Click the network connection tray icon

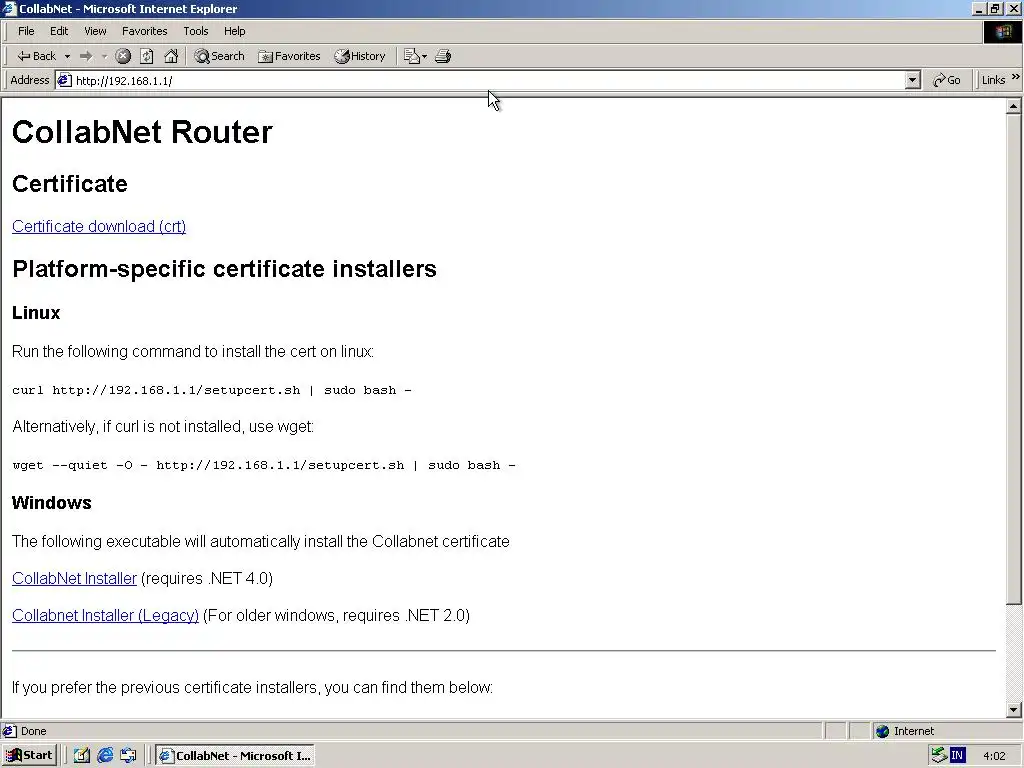(939, 756)
